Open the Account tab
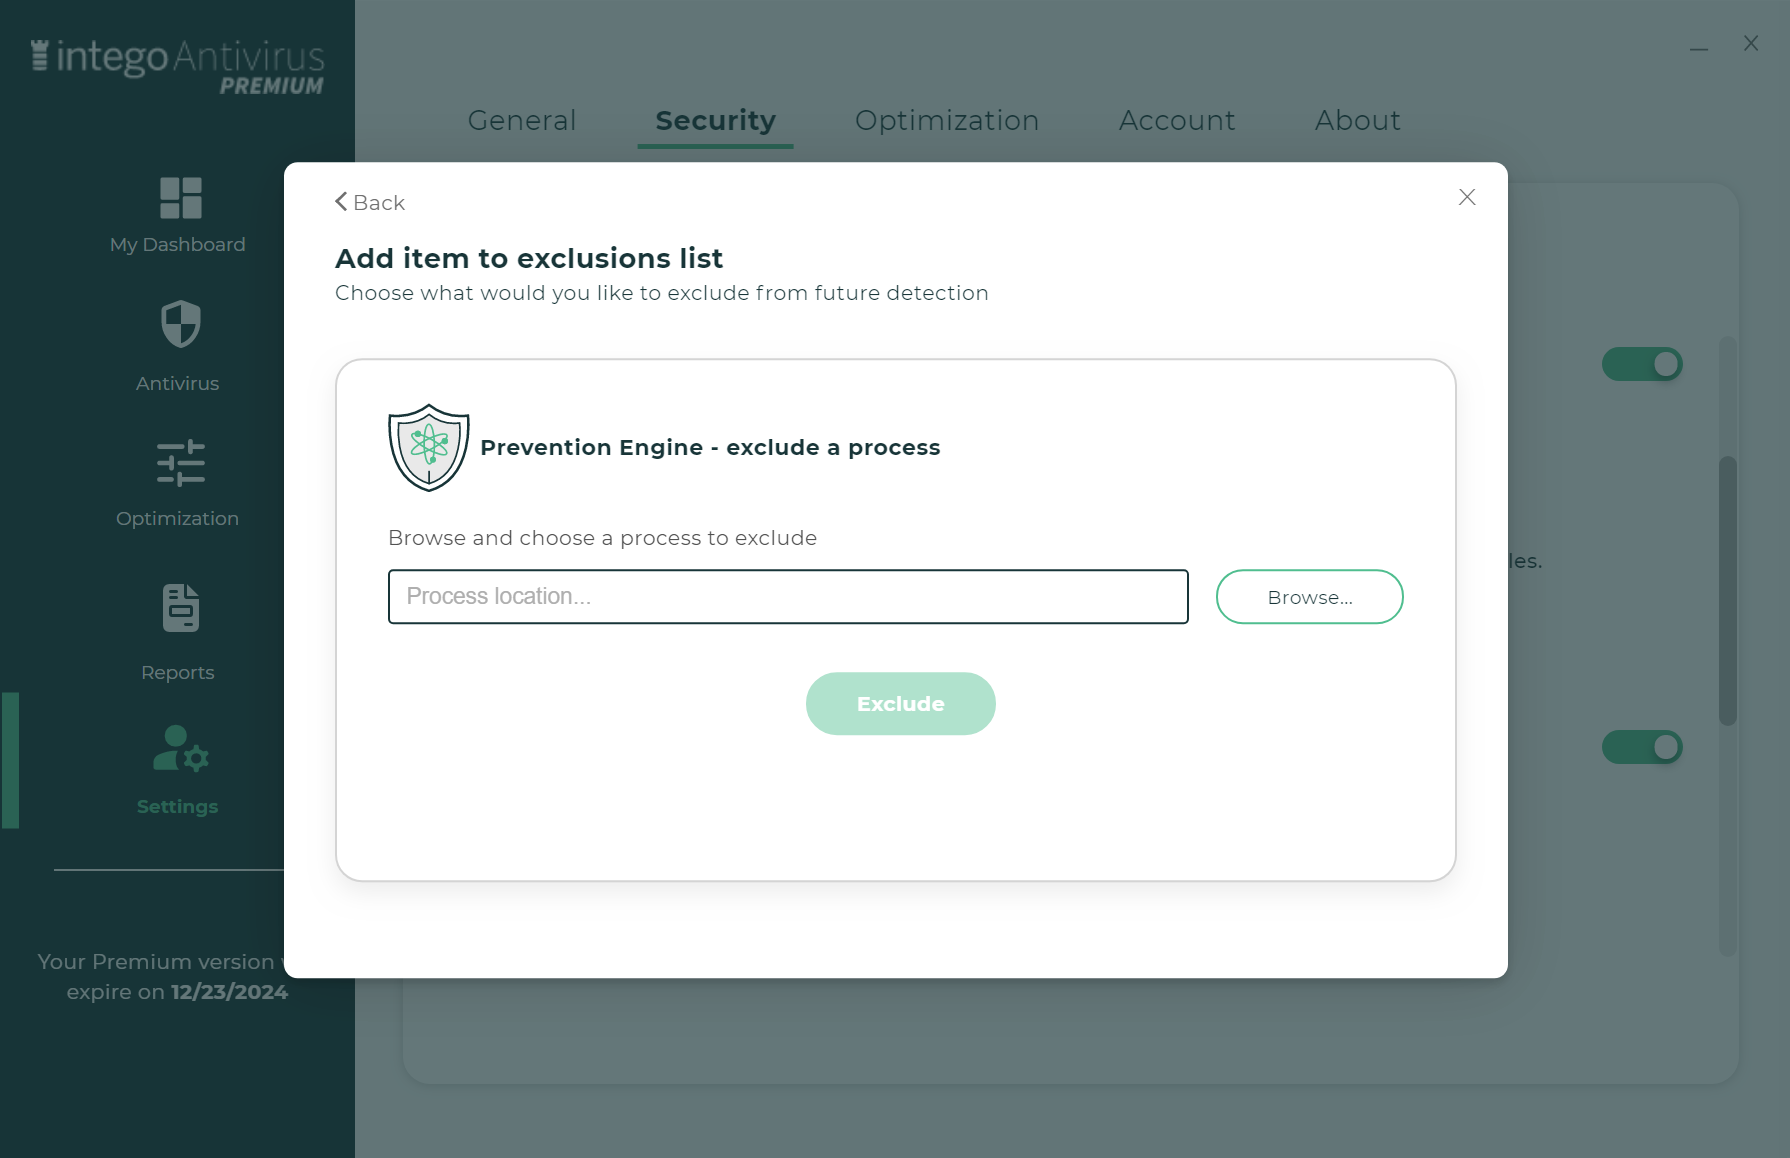 coord(1177,120)
